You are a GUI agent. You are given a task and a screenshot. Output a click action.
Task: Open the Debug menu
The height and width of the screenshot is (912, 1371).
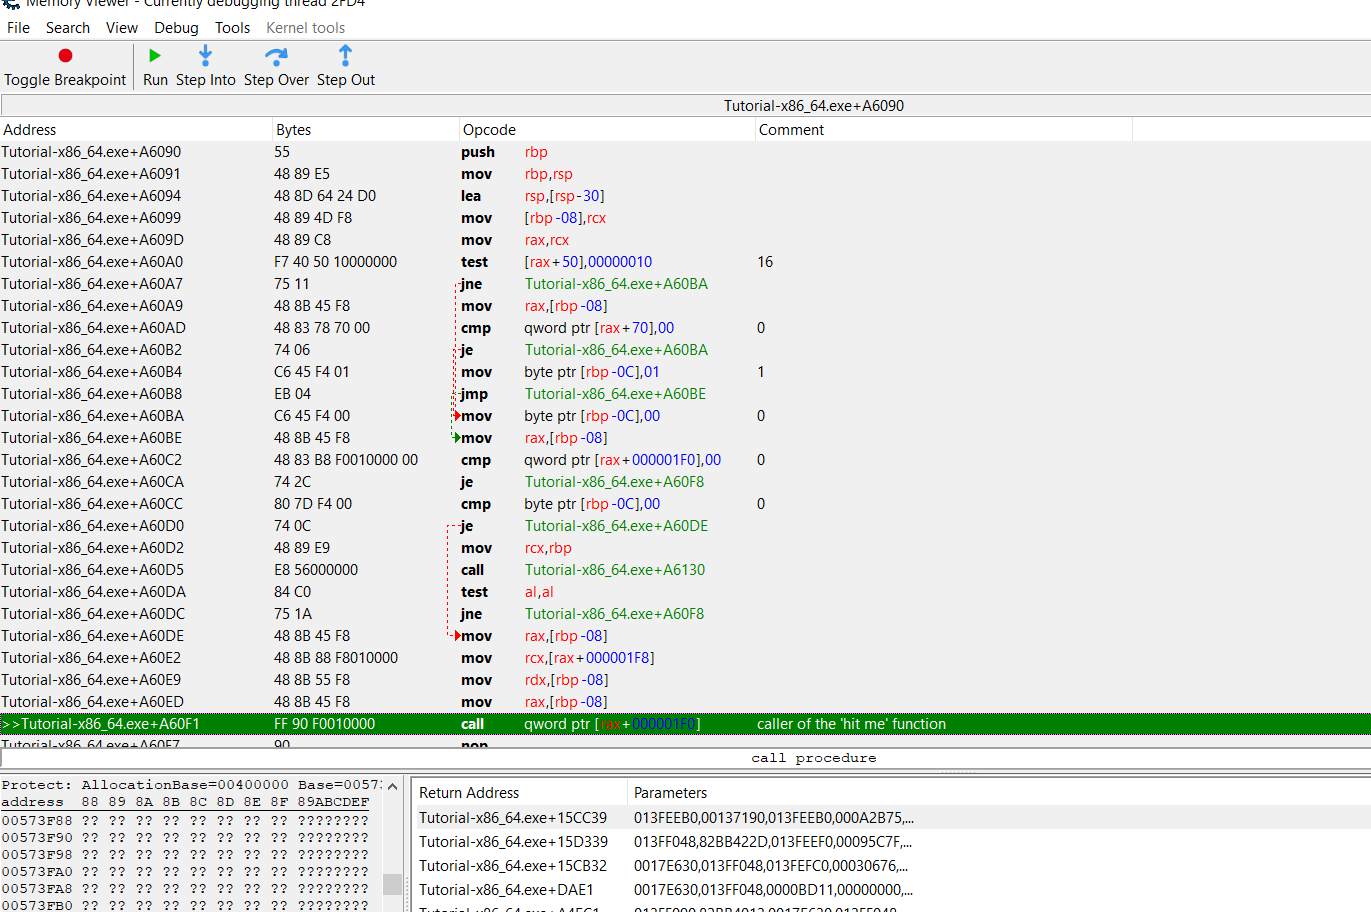tap(176, 28)
